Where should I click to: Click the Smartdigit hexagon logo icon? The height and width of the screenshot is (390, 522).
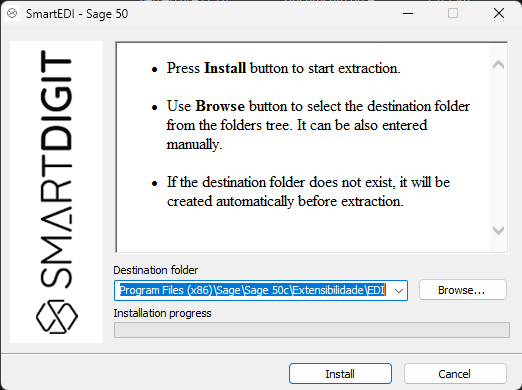click(x=57, y=317)
